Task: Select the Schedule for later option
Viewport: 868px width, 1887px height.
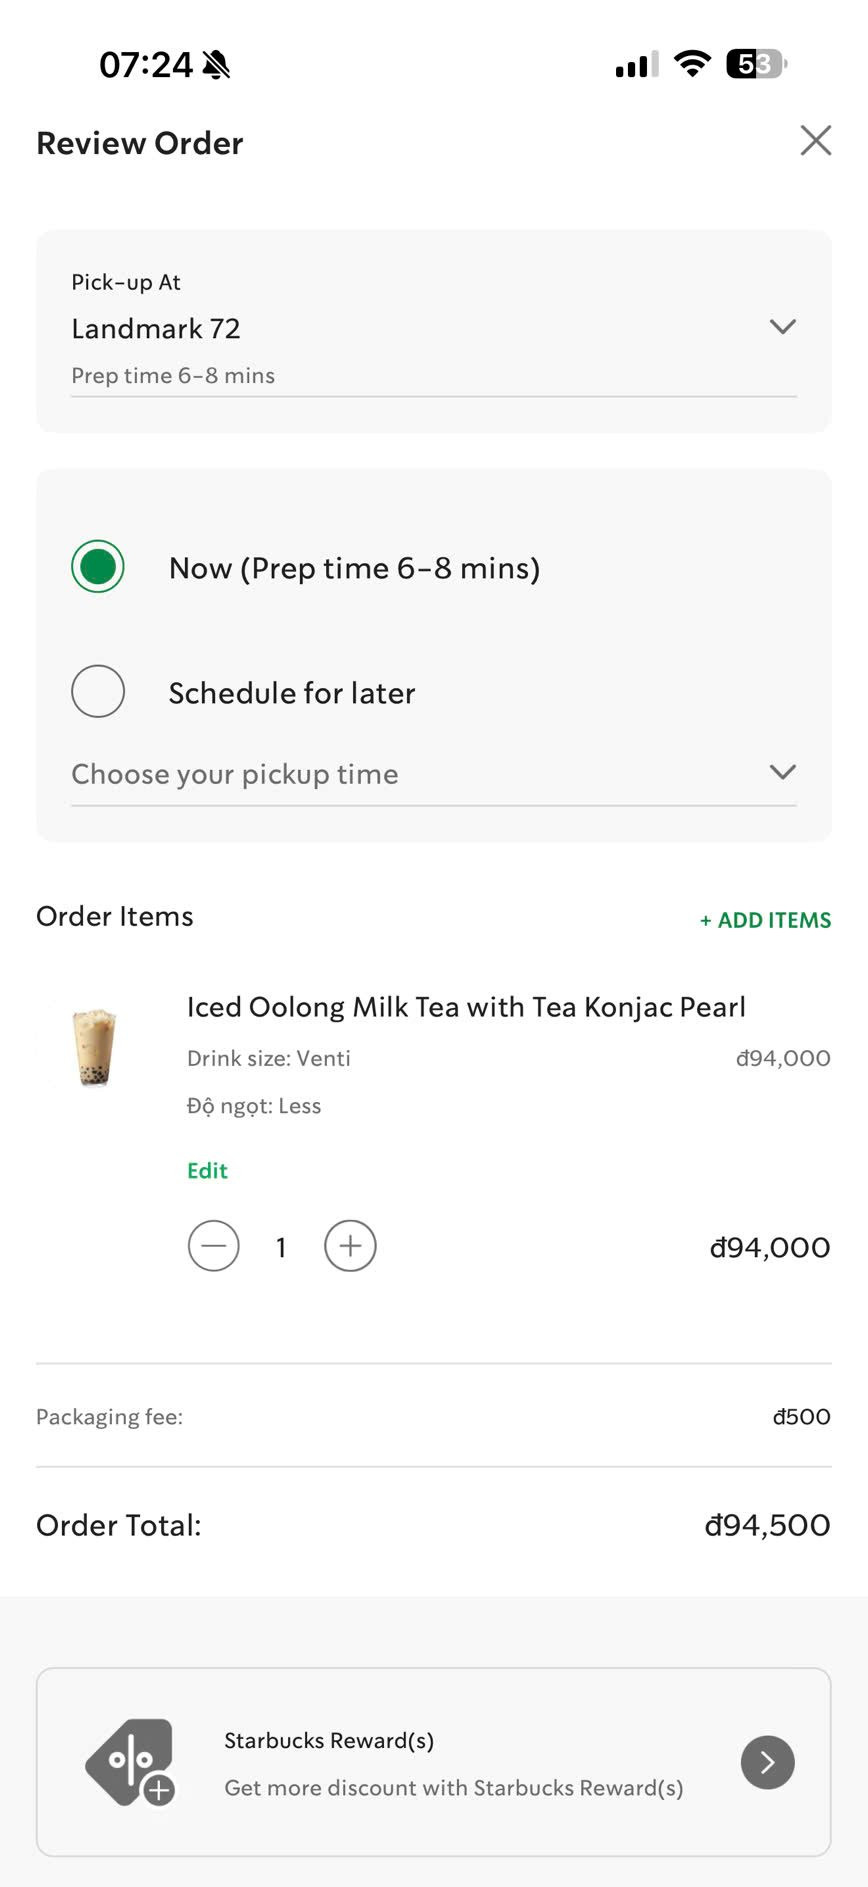Action: coord(98,691)
